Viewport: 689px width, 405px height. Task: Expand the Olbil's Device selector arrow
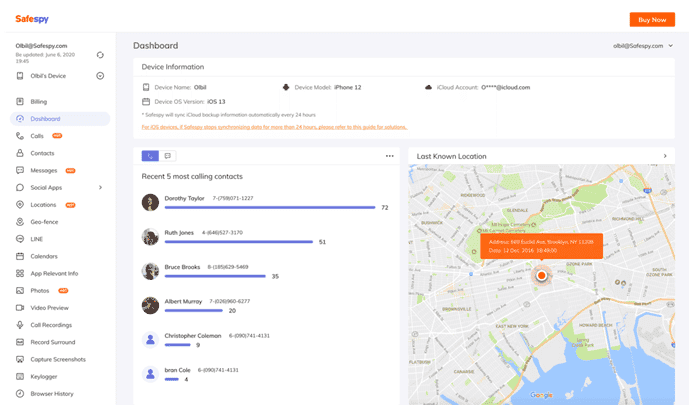pyautogui.click(x=100, y=76)
